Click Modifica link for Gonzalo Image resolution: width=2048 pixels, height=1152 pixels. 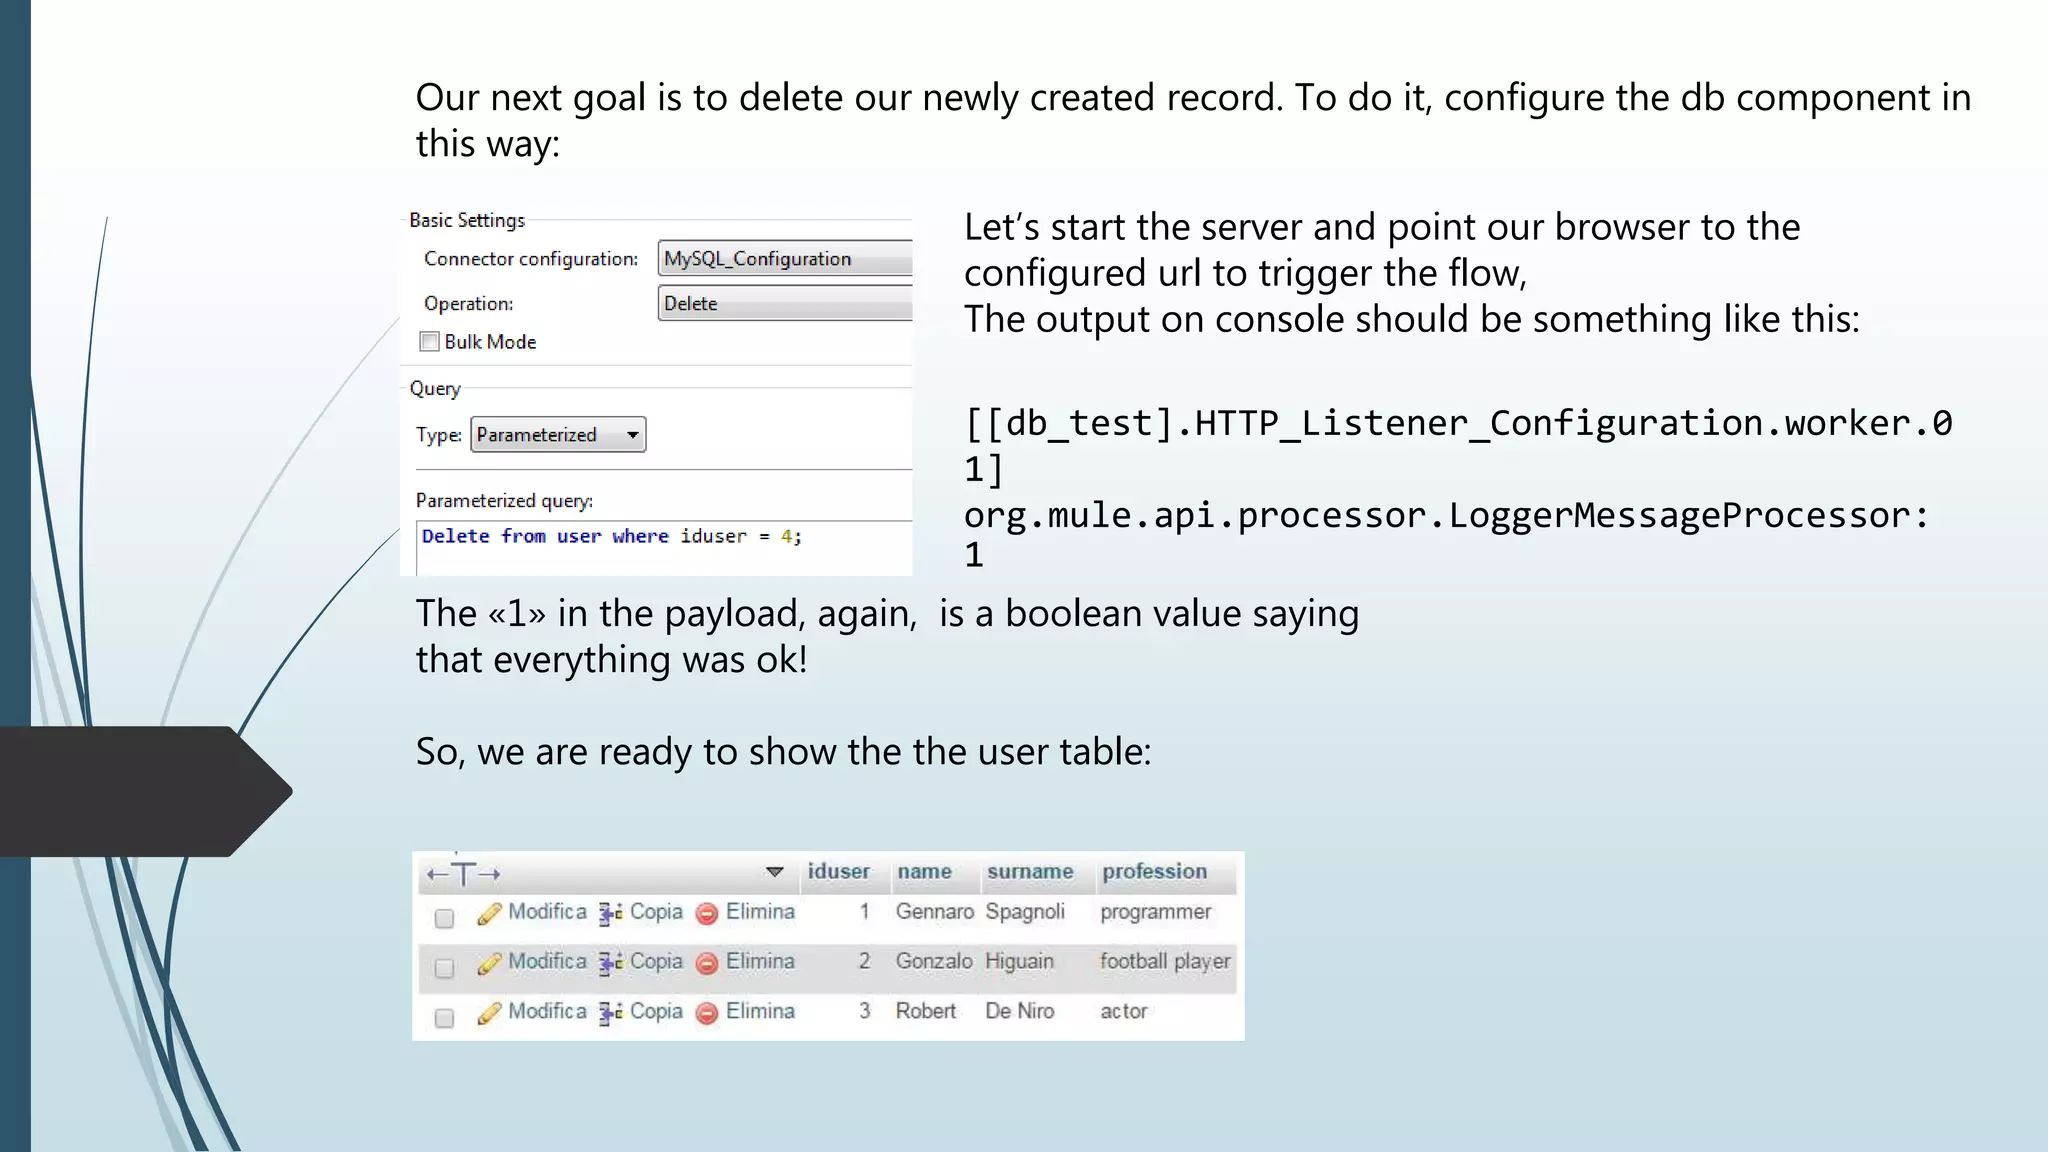[547, 961]
